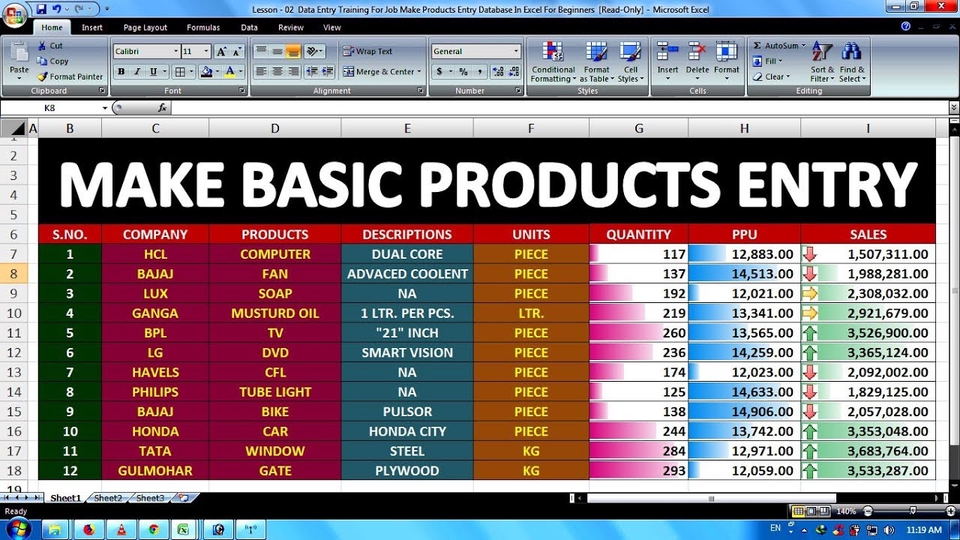Click Decrease Decimal icon
Image resolution: width=960 pixels, height=540 pixels.
pos(514,72)
